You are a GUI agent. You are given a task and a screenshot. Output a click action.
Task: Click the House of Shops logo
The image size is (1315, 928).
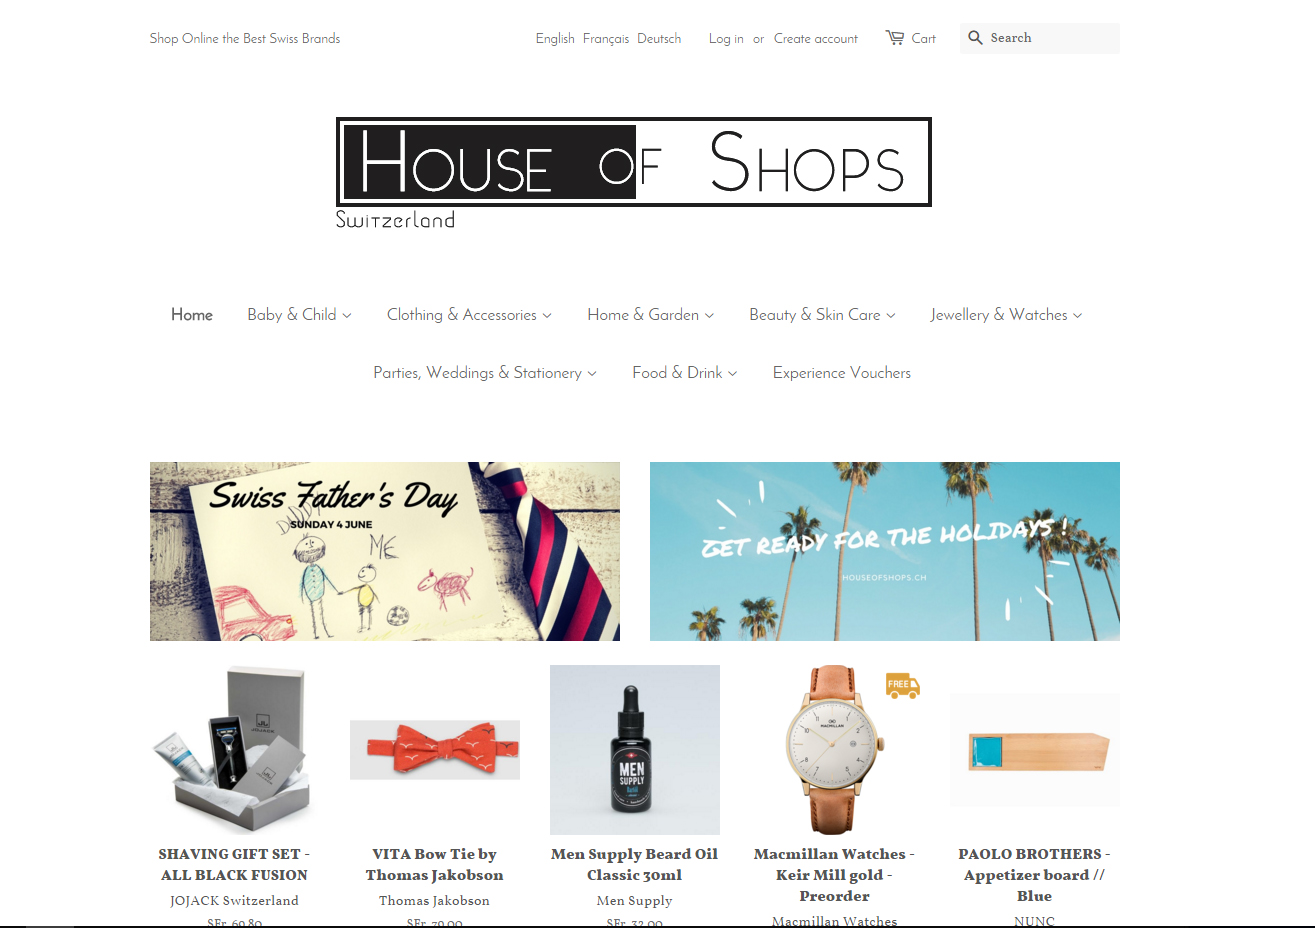(x=634, y=174)
